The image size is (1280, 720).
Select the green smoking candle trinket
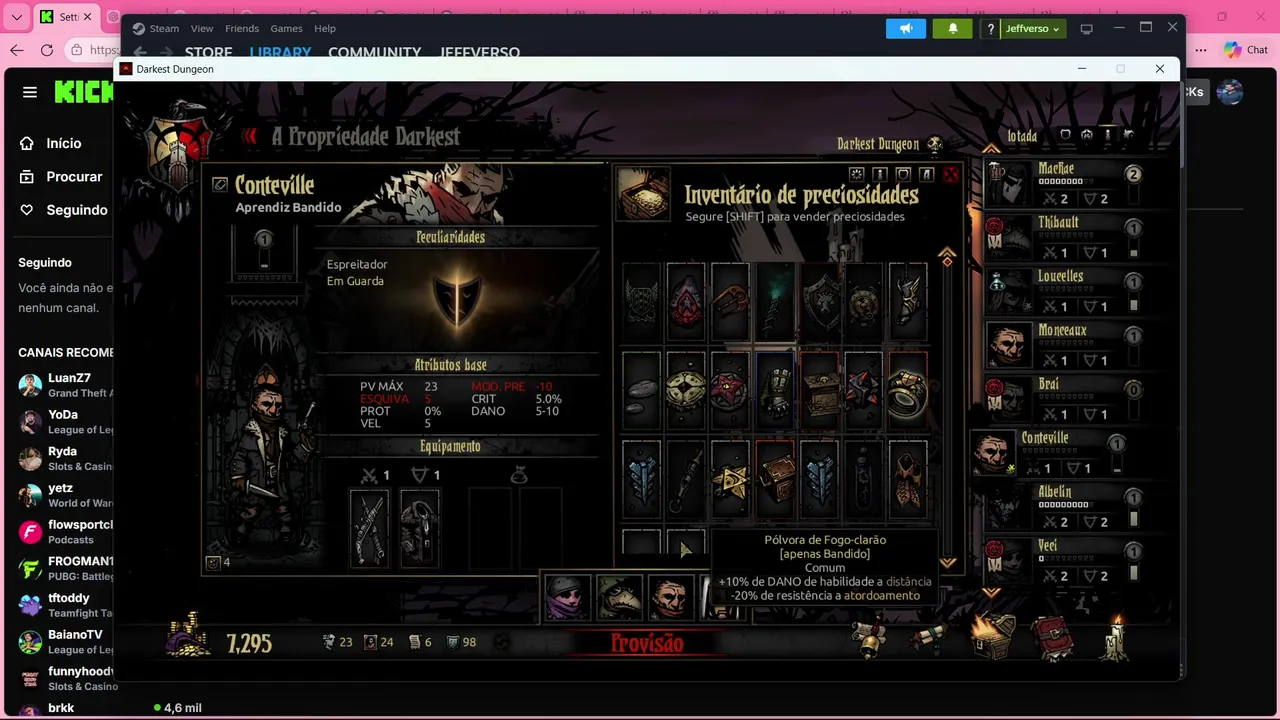775,302
